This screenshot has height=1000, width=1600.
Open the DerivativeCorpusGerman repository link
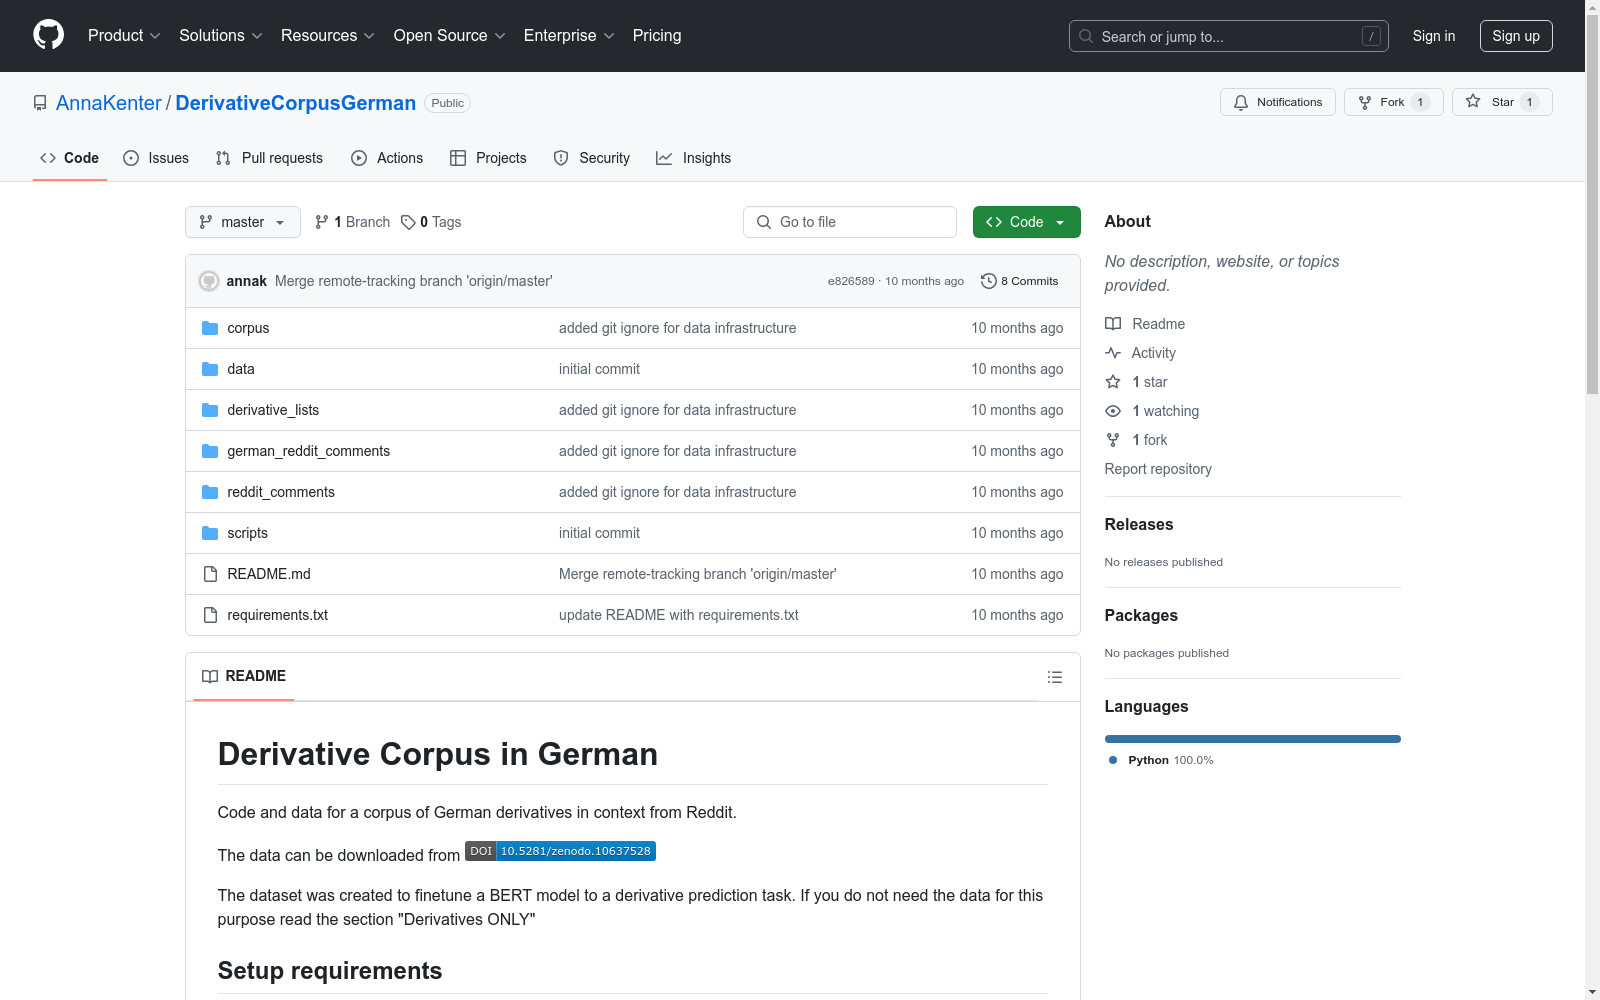[x=296, y=103]
